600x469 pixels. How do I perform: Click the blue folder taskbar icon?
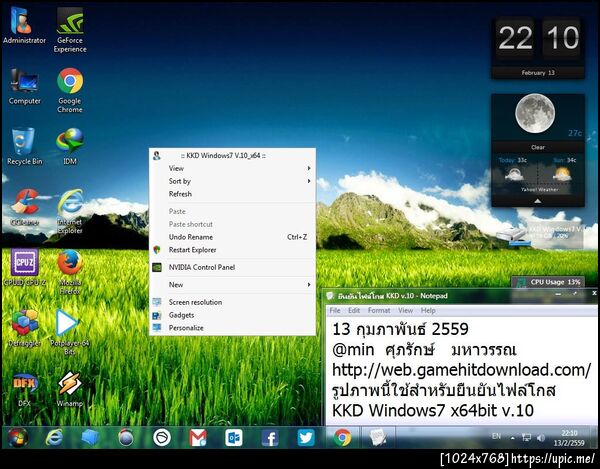90,437
